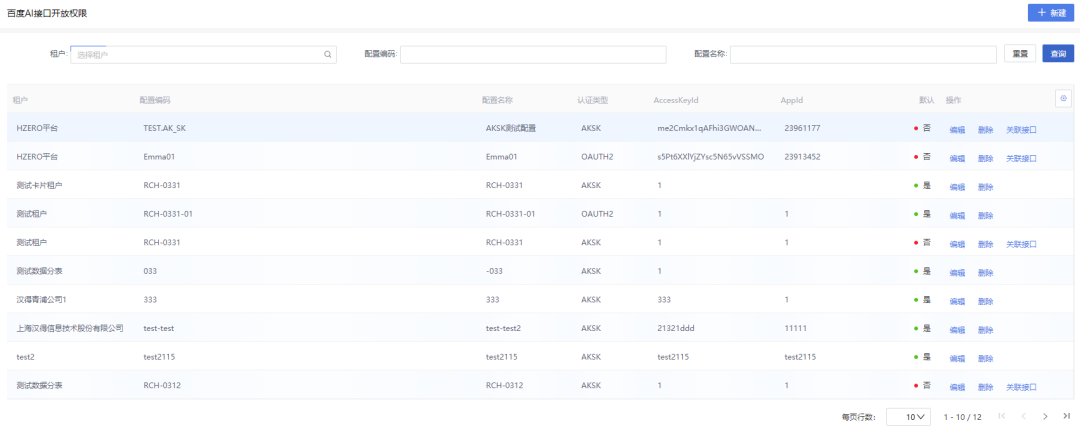Image resolution: width=1080 pixels, height=432 pixels.
Task: Open the table column settings gear icon
Action: click(1063, 98)
